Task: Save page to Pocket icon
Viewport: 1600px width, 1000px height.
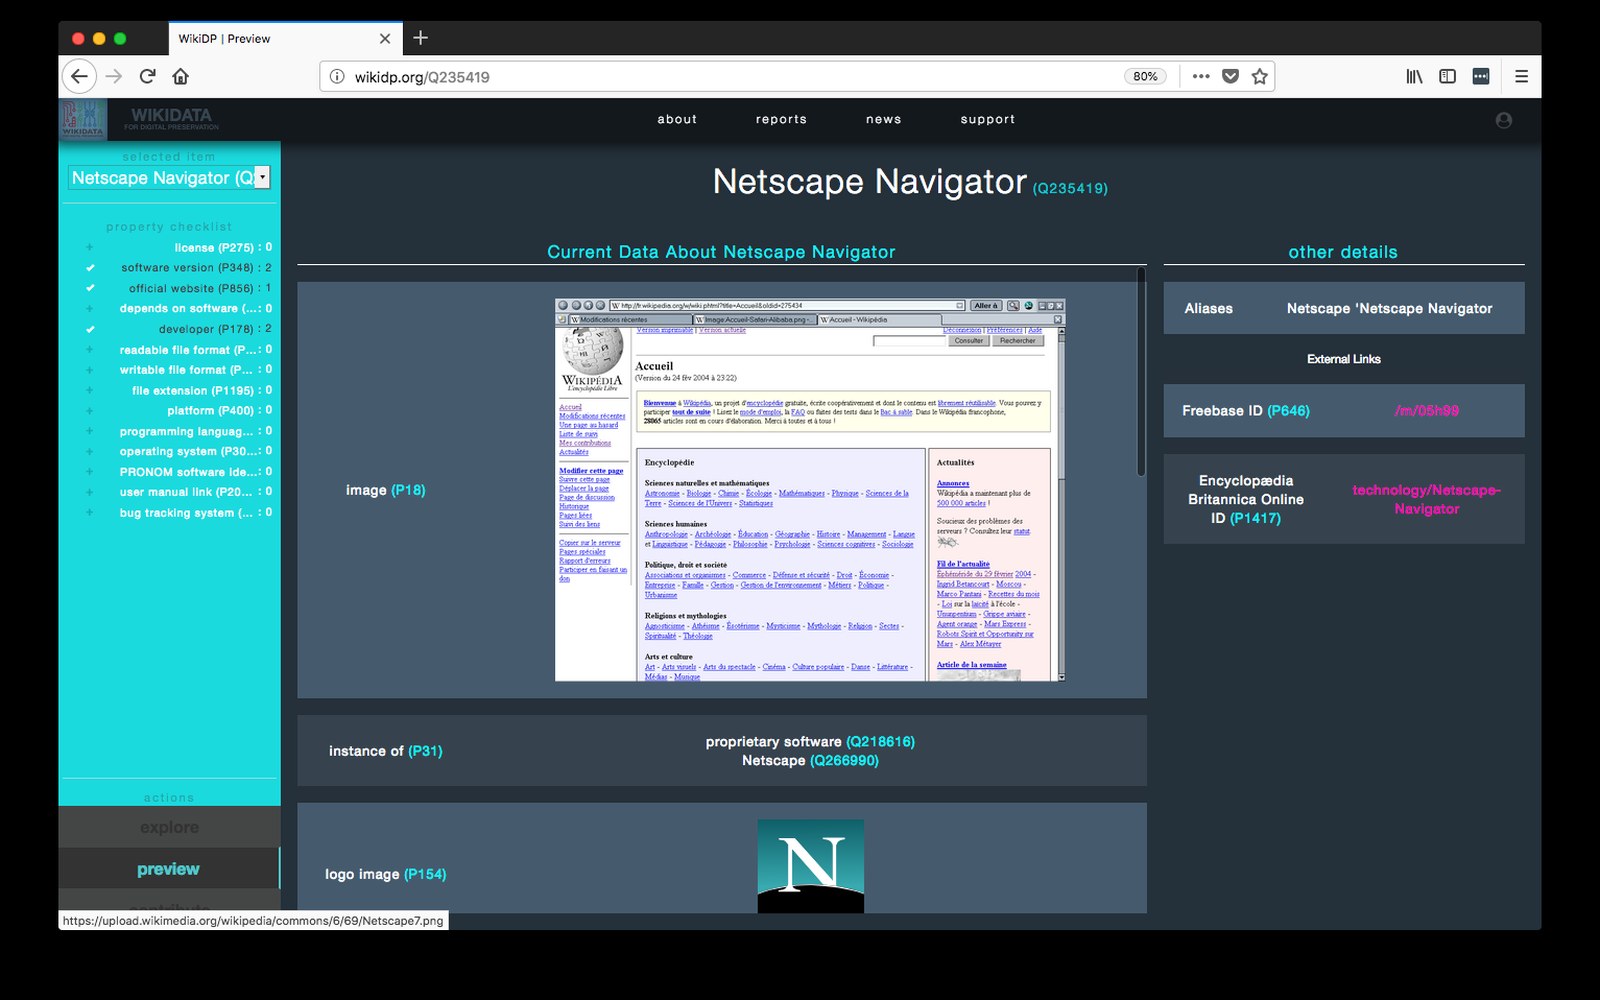Action: coord(1230,76)
